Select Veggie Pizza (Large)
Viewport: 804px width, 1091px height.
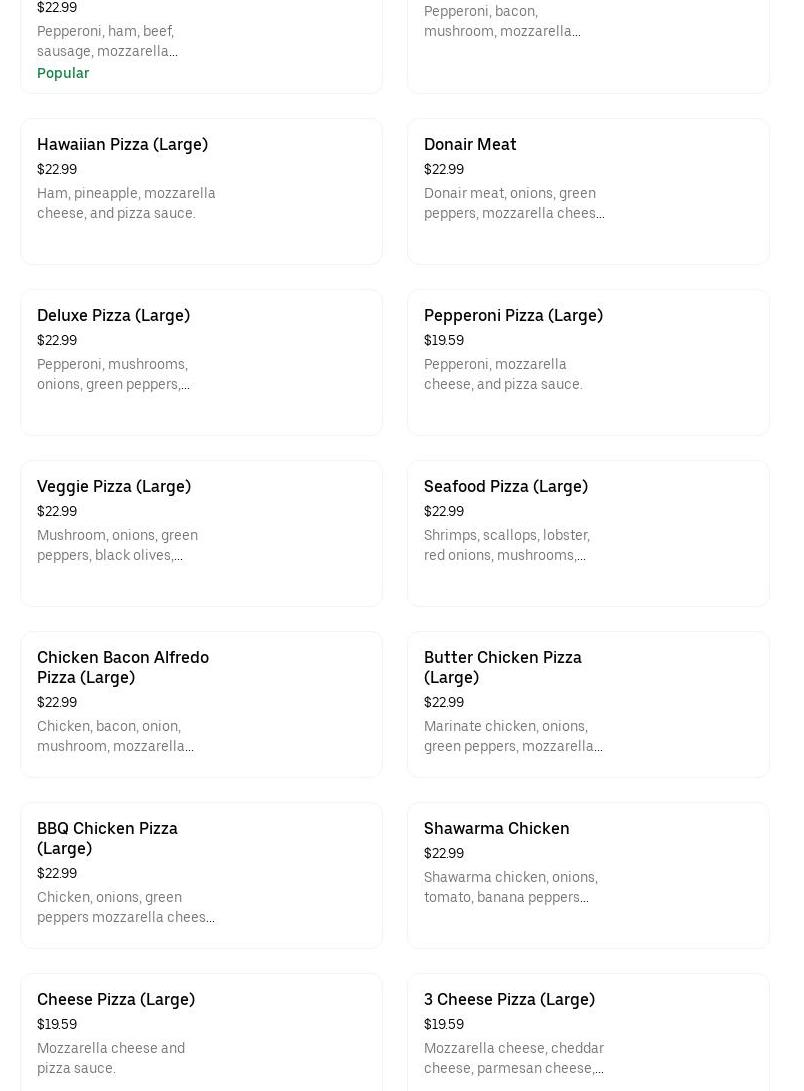(x=114, y=486)
